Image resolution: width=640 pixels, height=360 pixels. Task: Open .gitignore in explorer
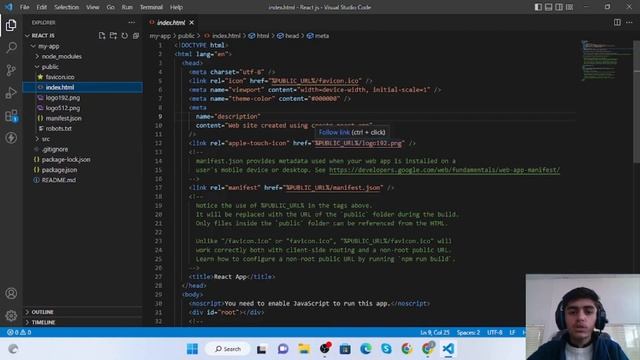[54, 149]
